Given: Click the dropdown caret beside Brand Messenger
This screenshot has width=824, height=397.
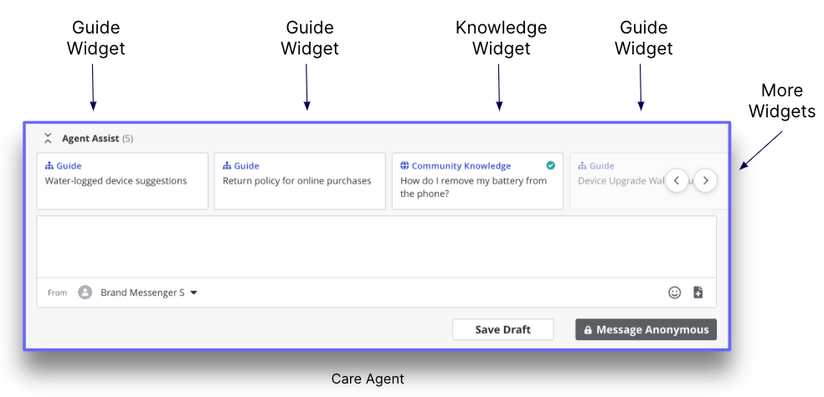Looking at the screenshot, I should click(x=193, y=293).
